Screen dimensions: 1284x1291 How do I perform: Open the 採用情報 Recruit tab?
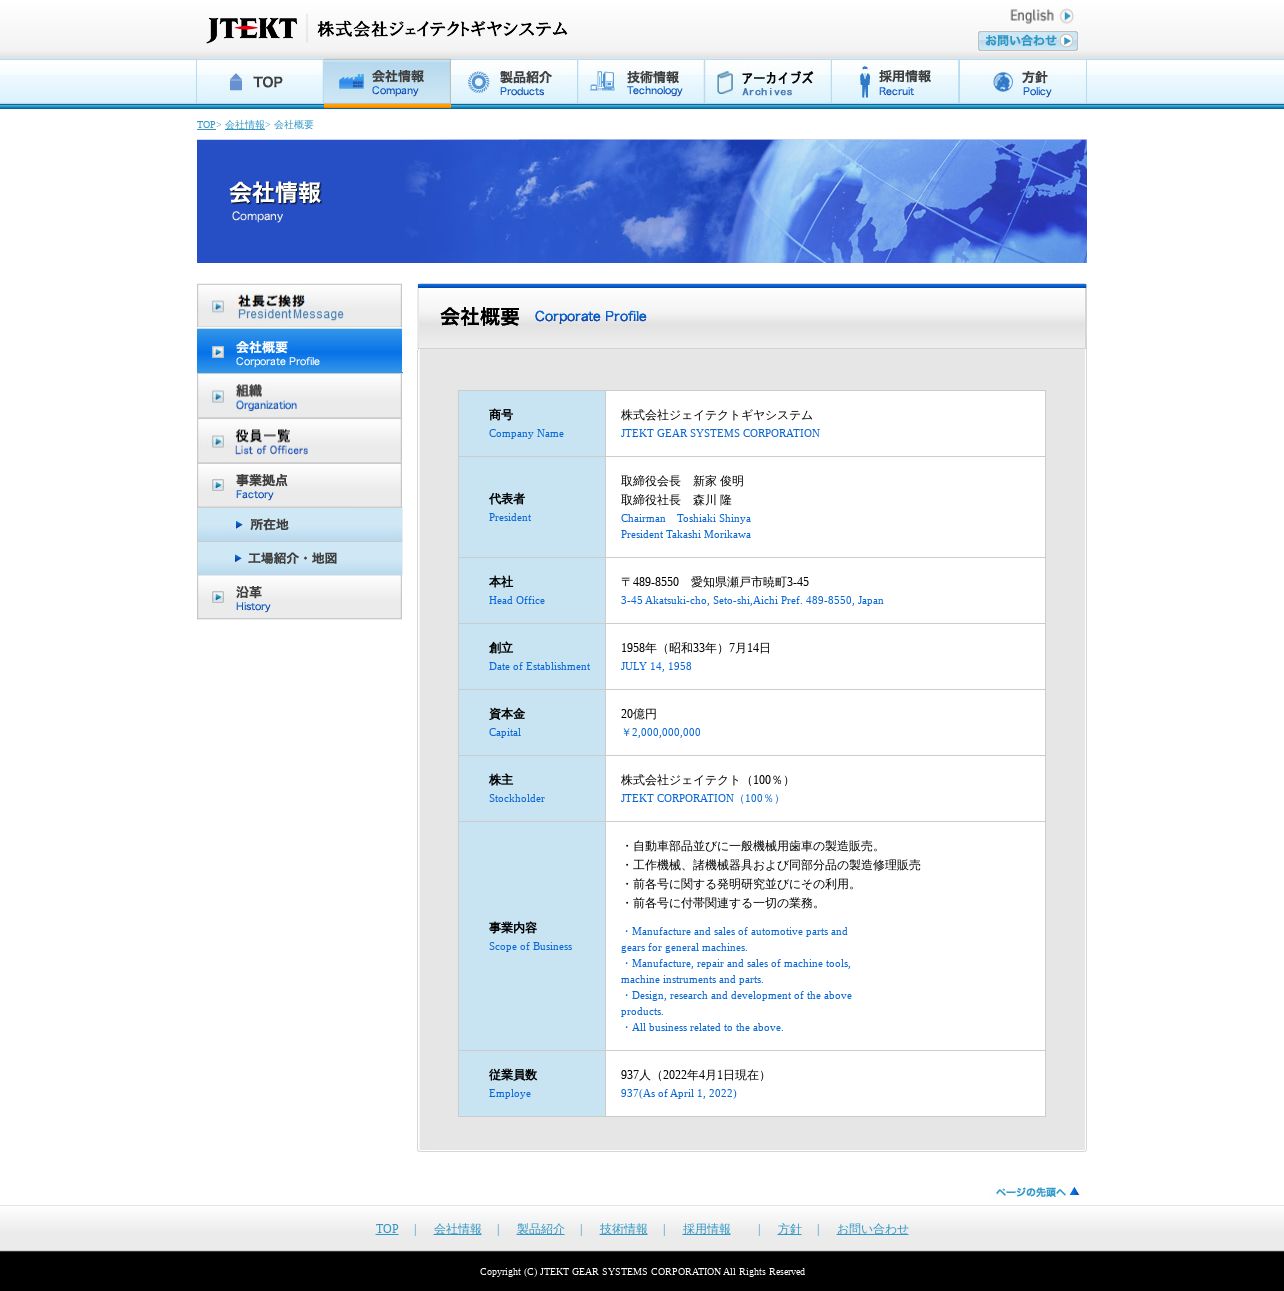[895, 82]
